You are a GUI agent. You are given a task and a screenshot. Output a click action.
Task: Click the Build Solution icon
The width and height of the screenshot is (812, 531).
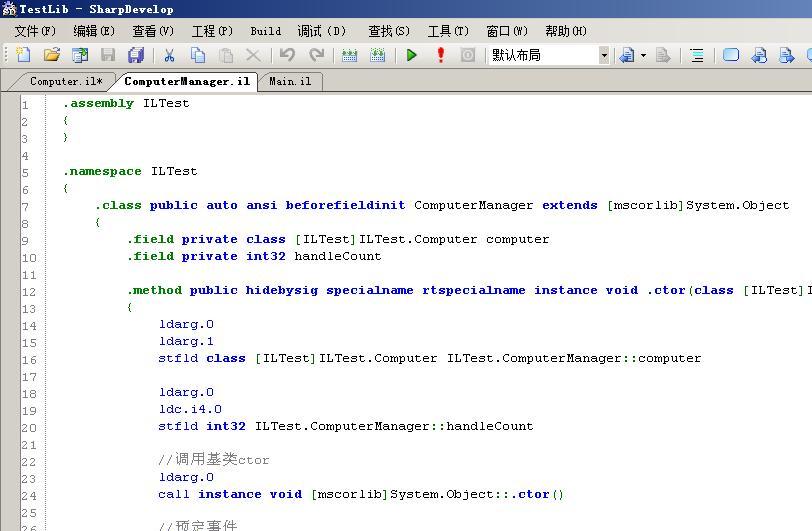click(x=350, y=54)
